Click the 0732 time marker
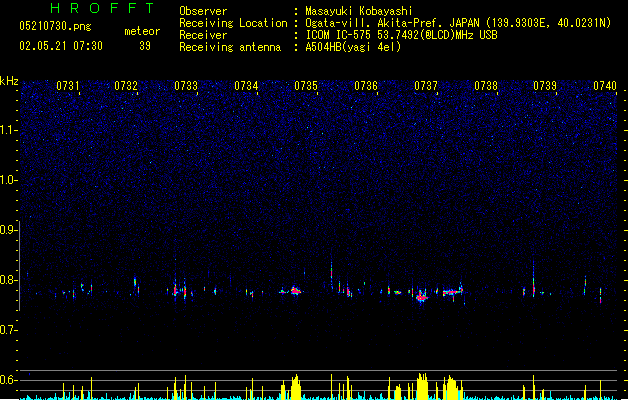The image size is (629, 400). pos(126,86)
